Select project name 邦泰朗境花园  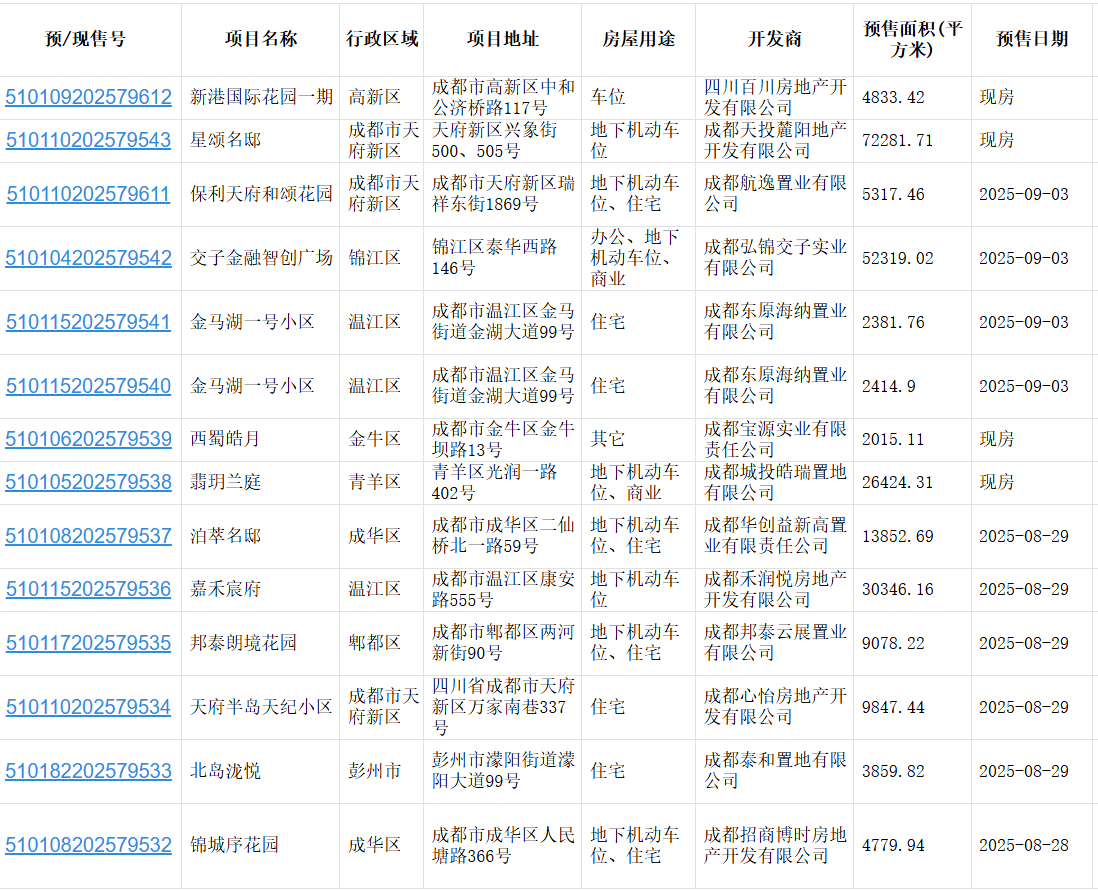click(x=244, y=643)
